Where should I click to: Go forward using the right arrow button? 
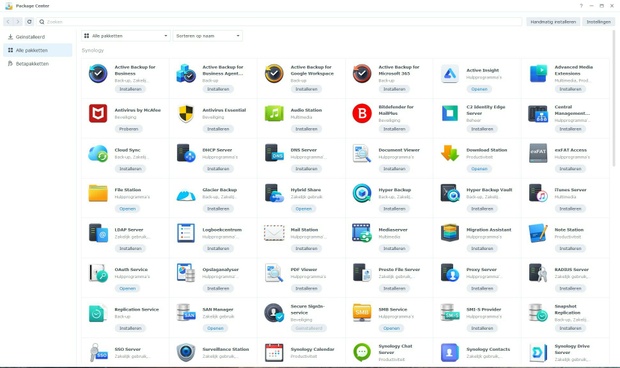pos(18,22)
